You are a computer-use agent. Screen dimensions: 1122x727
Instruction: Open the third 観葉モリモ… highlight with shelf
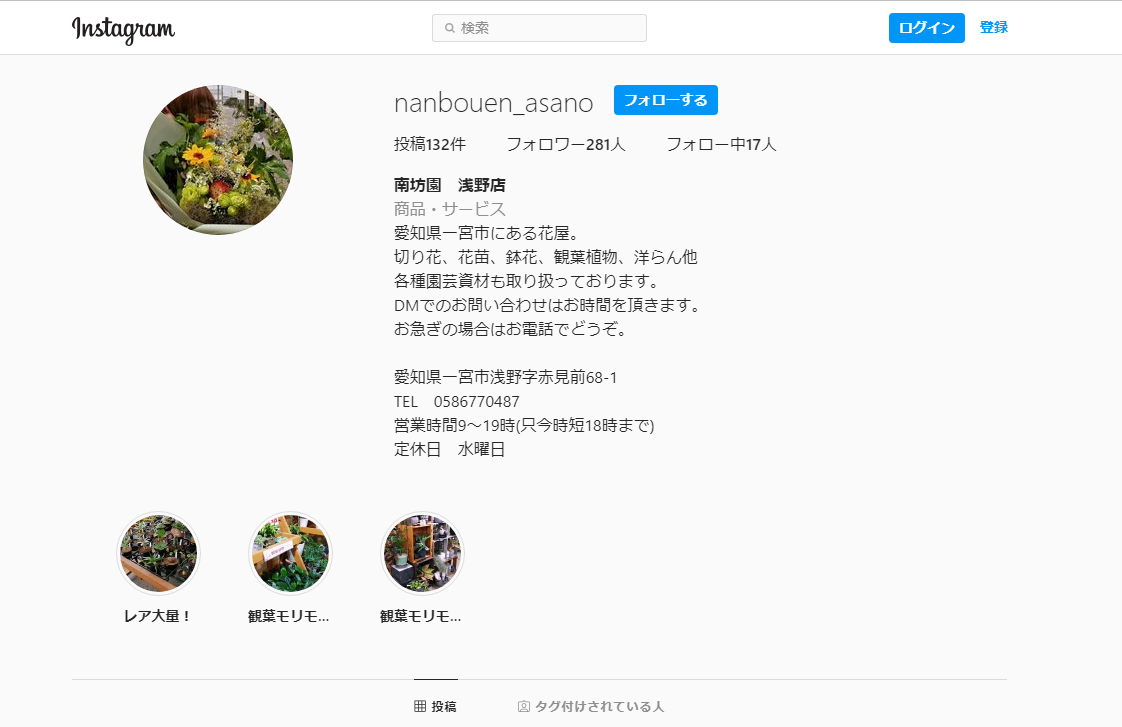coord(421,553)
